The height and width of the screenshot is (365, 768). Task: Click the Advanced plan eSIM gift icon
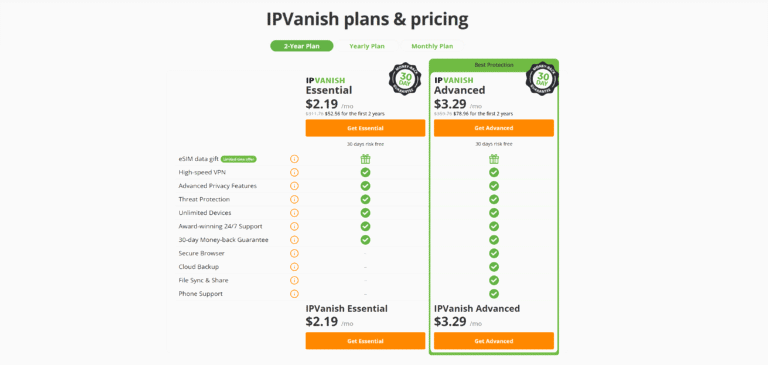[494, 159]
